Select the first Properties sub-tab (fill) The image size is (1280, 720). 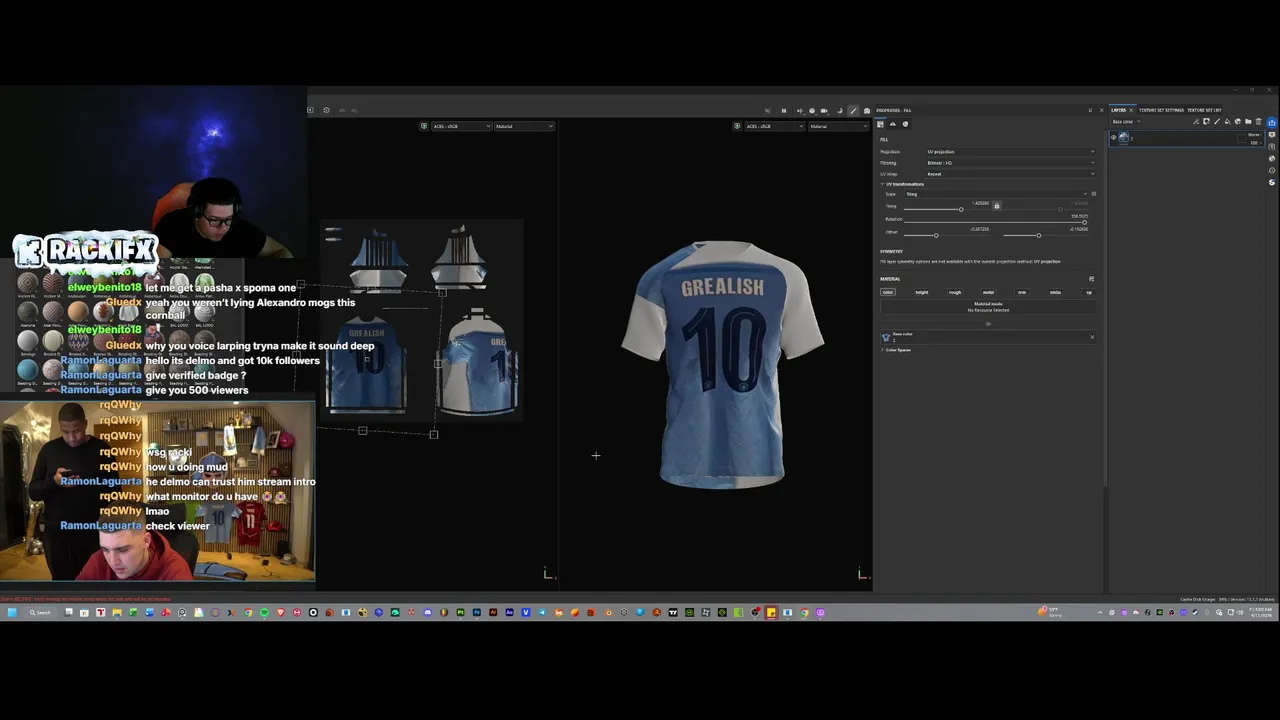(x=880, y=124)
